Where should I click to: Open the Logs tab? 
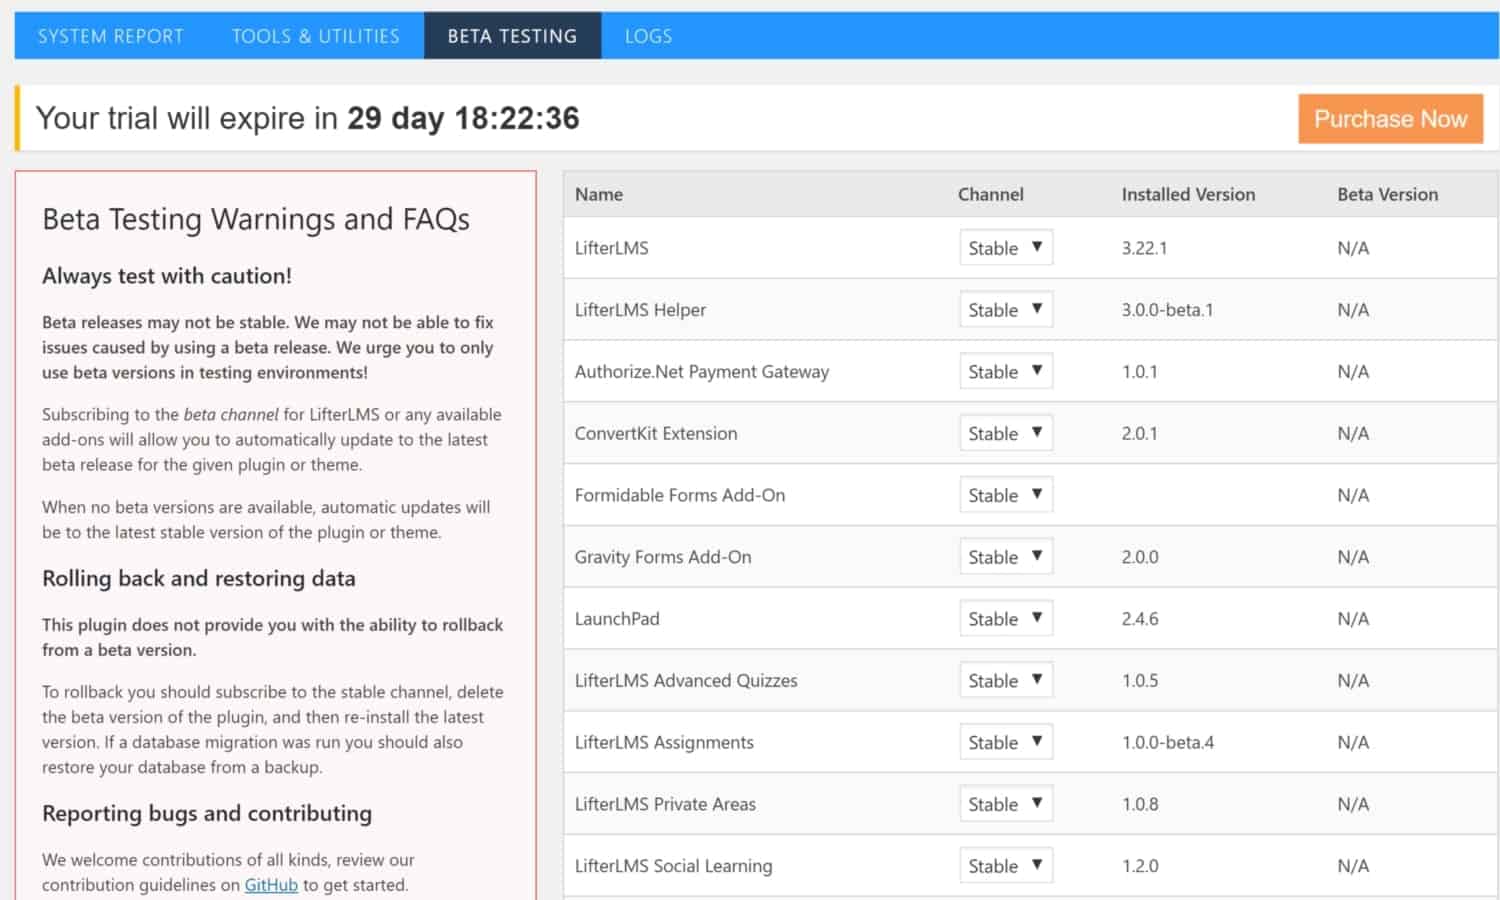click(x=648, y=36)
